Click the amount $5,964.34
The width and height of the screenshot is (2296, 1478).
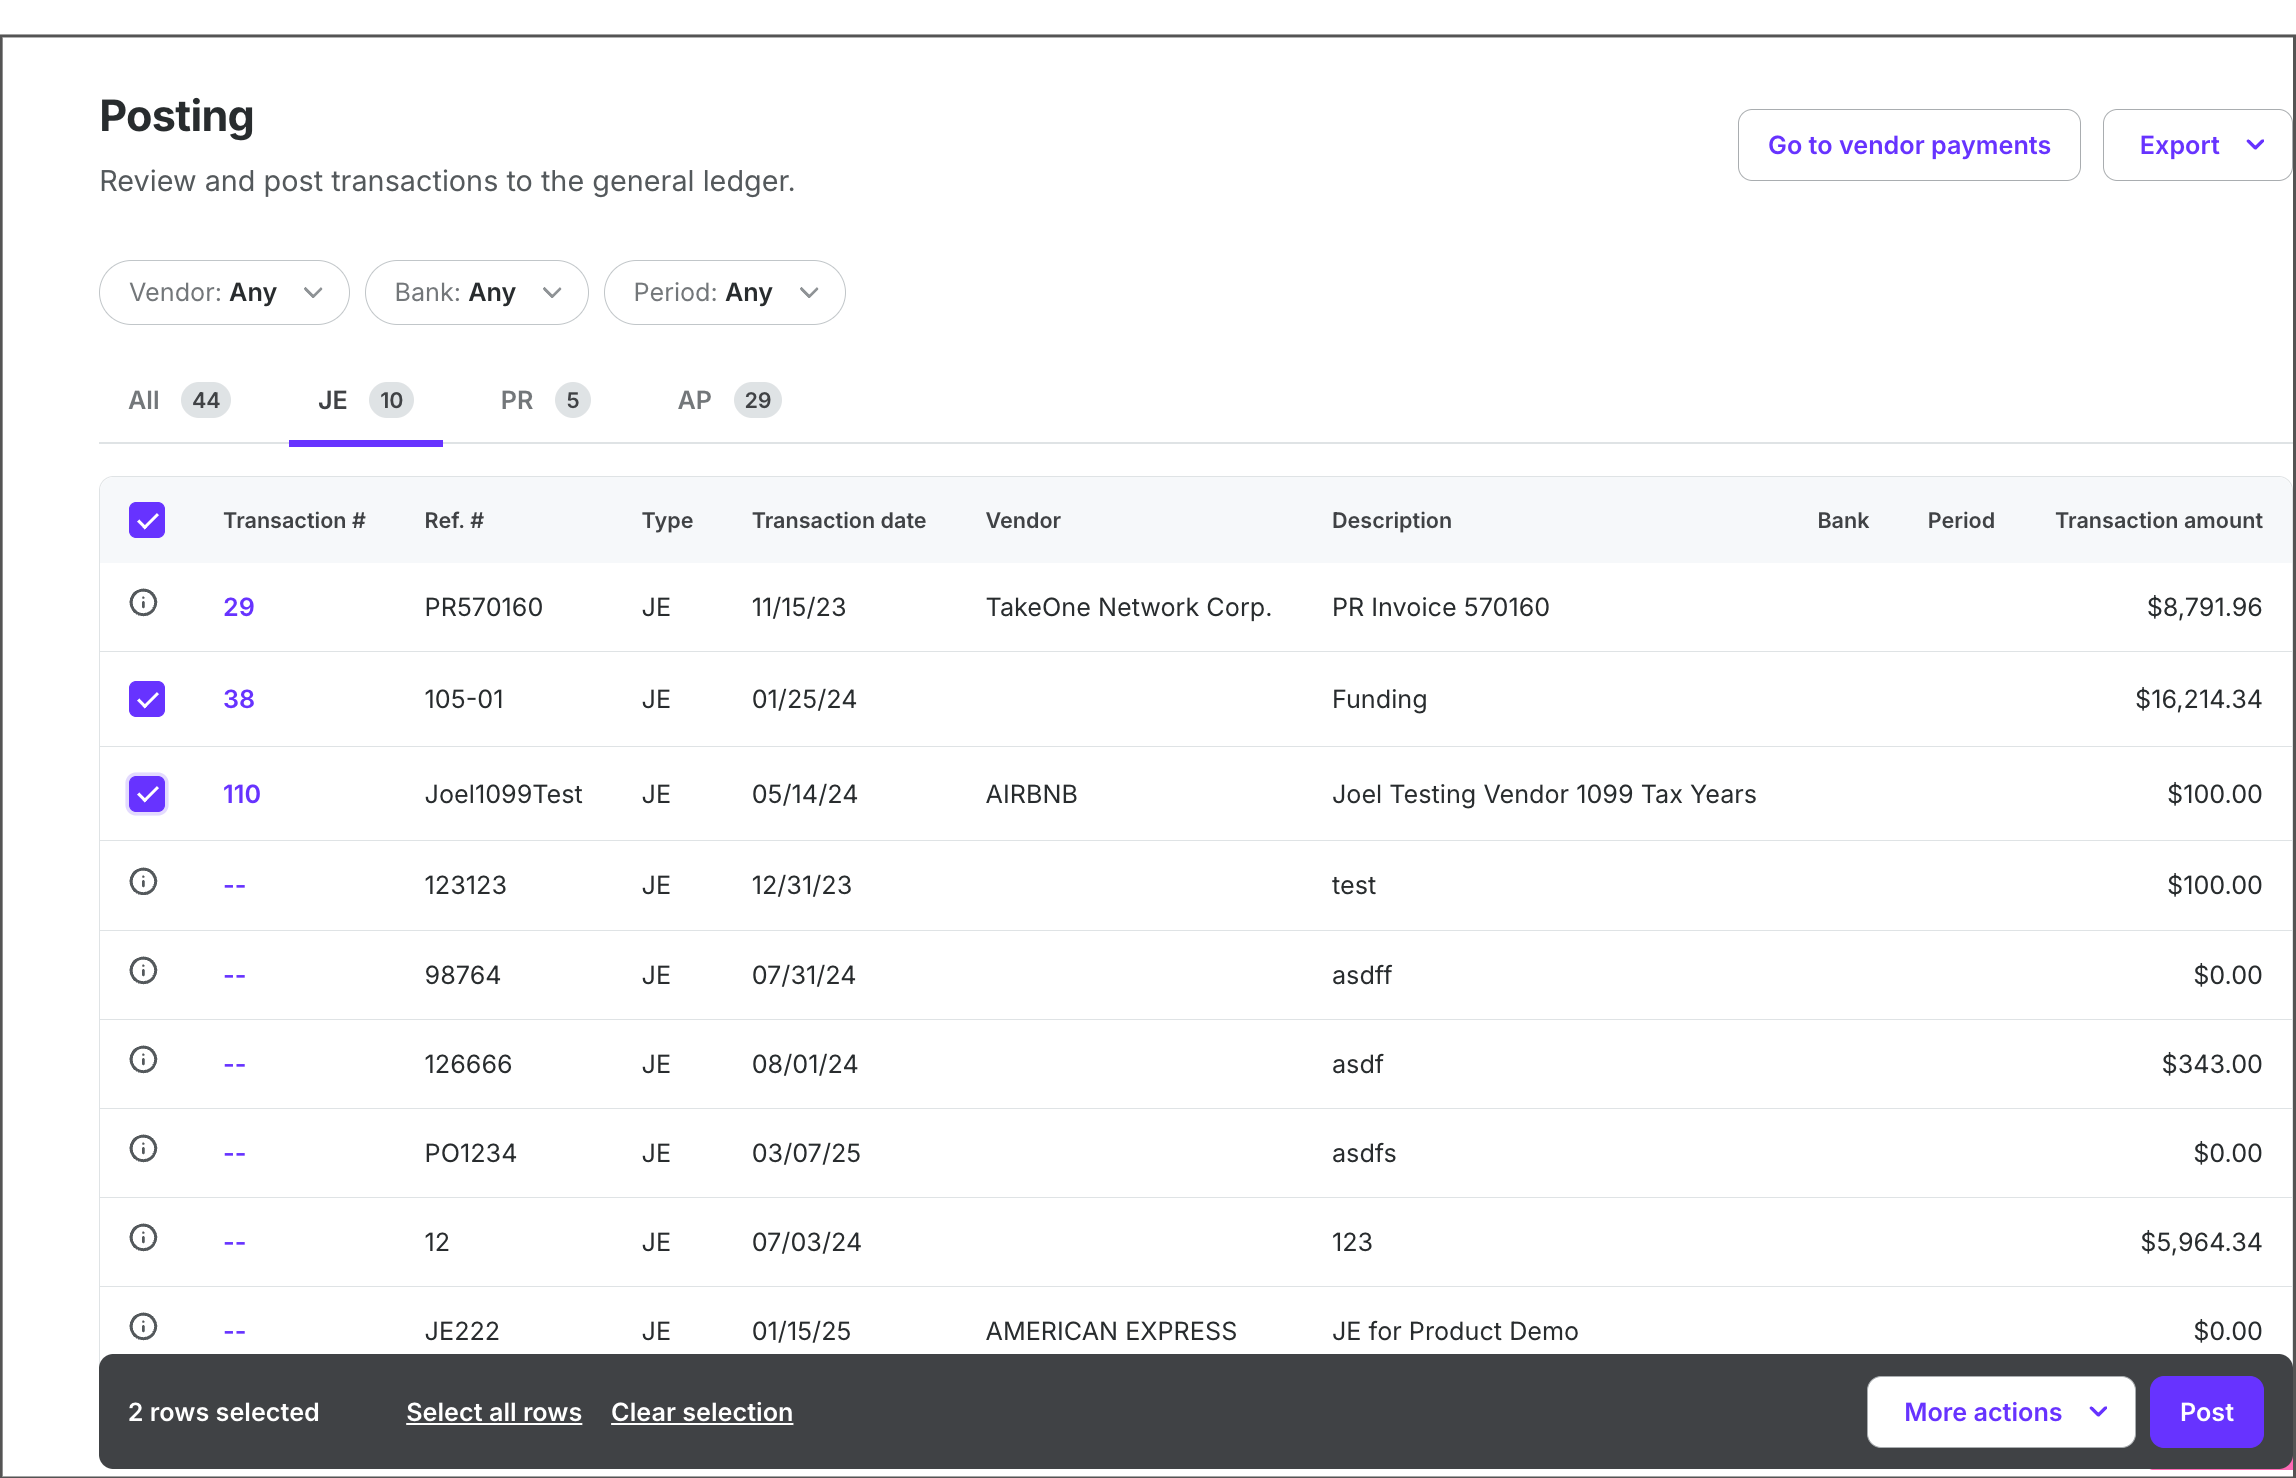tap(2201, 1242)
